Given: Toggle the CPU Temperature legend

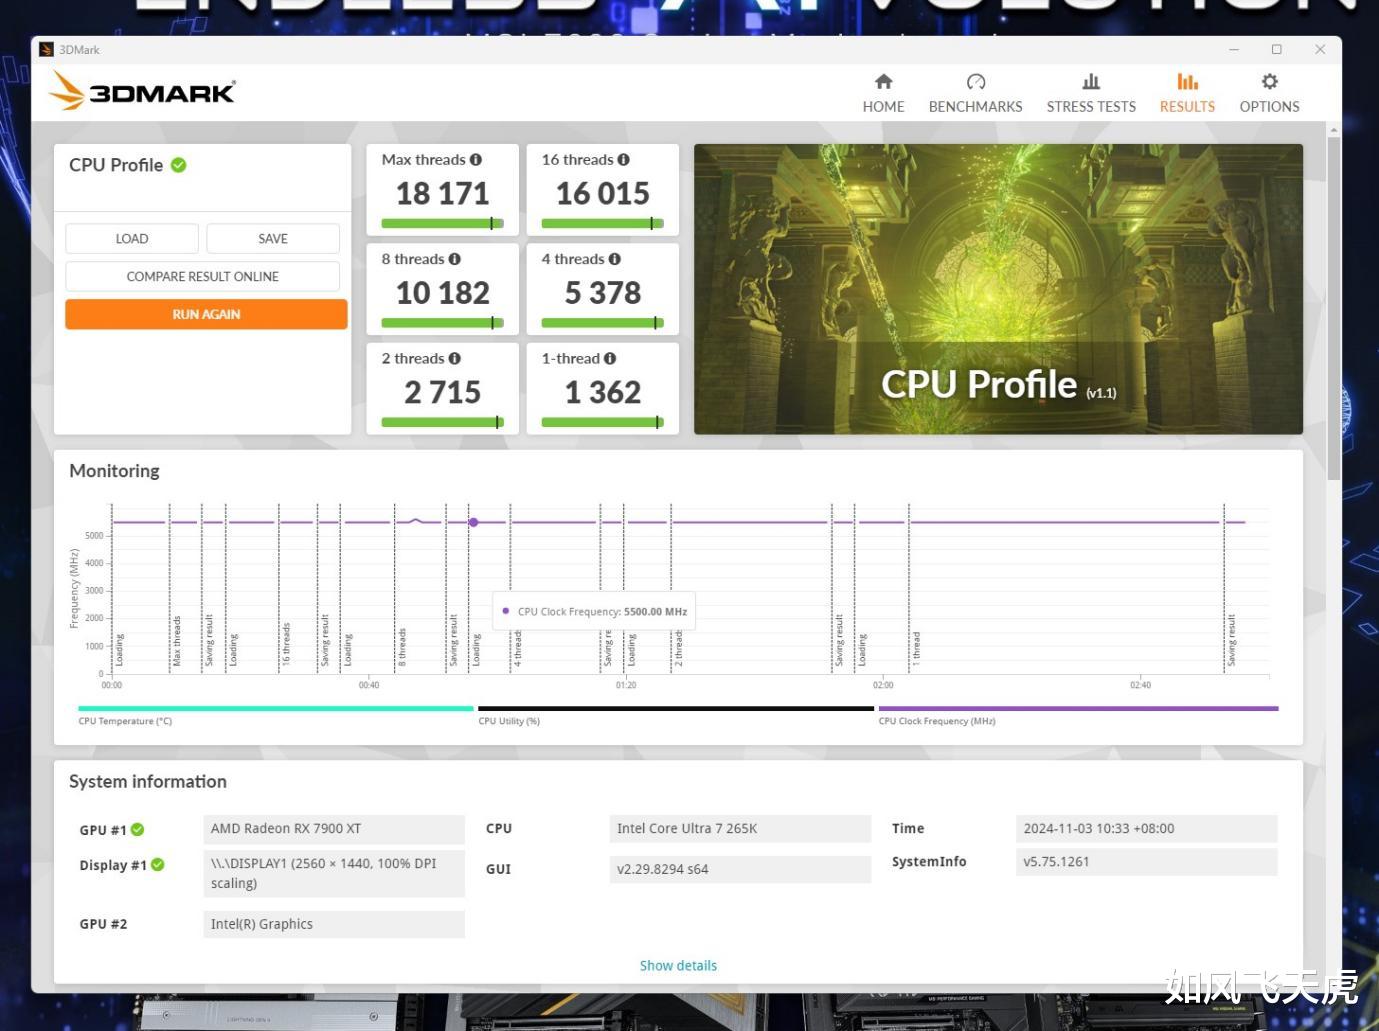Looking at the screenshot, I should coord(275,714).
